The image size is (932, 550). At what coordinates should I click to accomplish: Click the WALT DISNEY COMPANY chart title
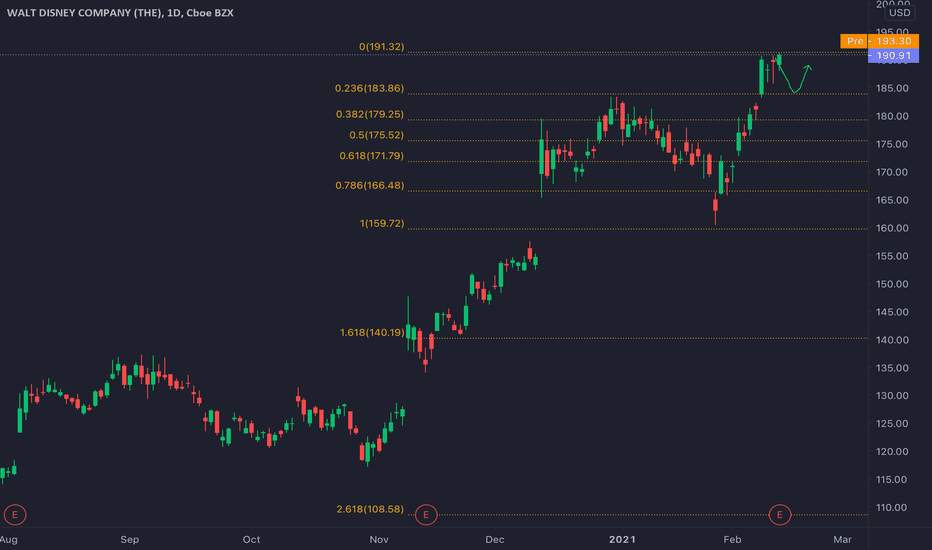[x=120, y=12]
